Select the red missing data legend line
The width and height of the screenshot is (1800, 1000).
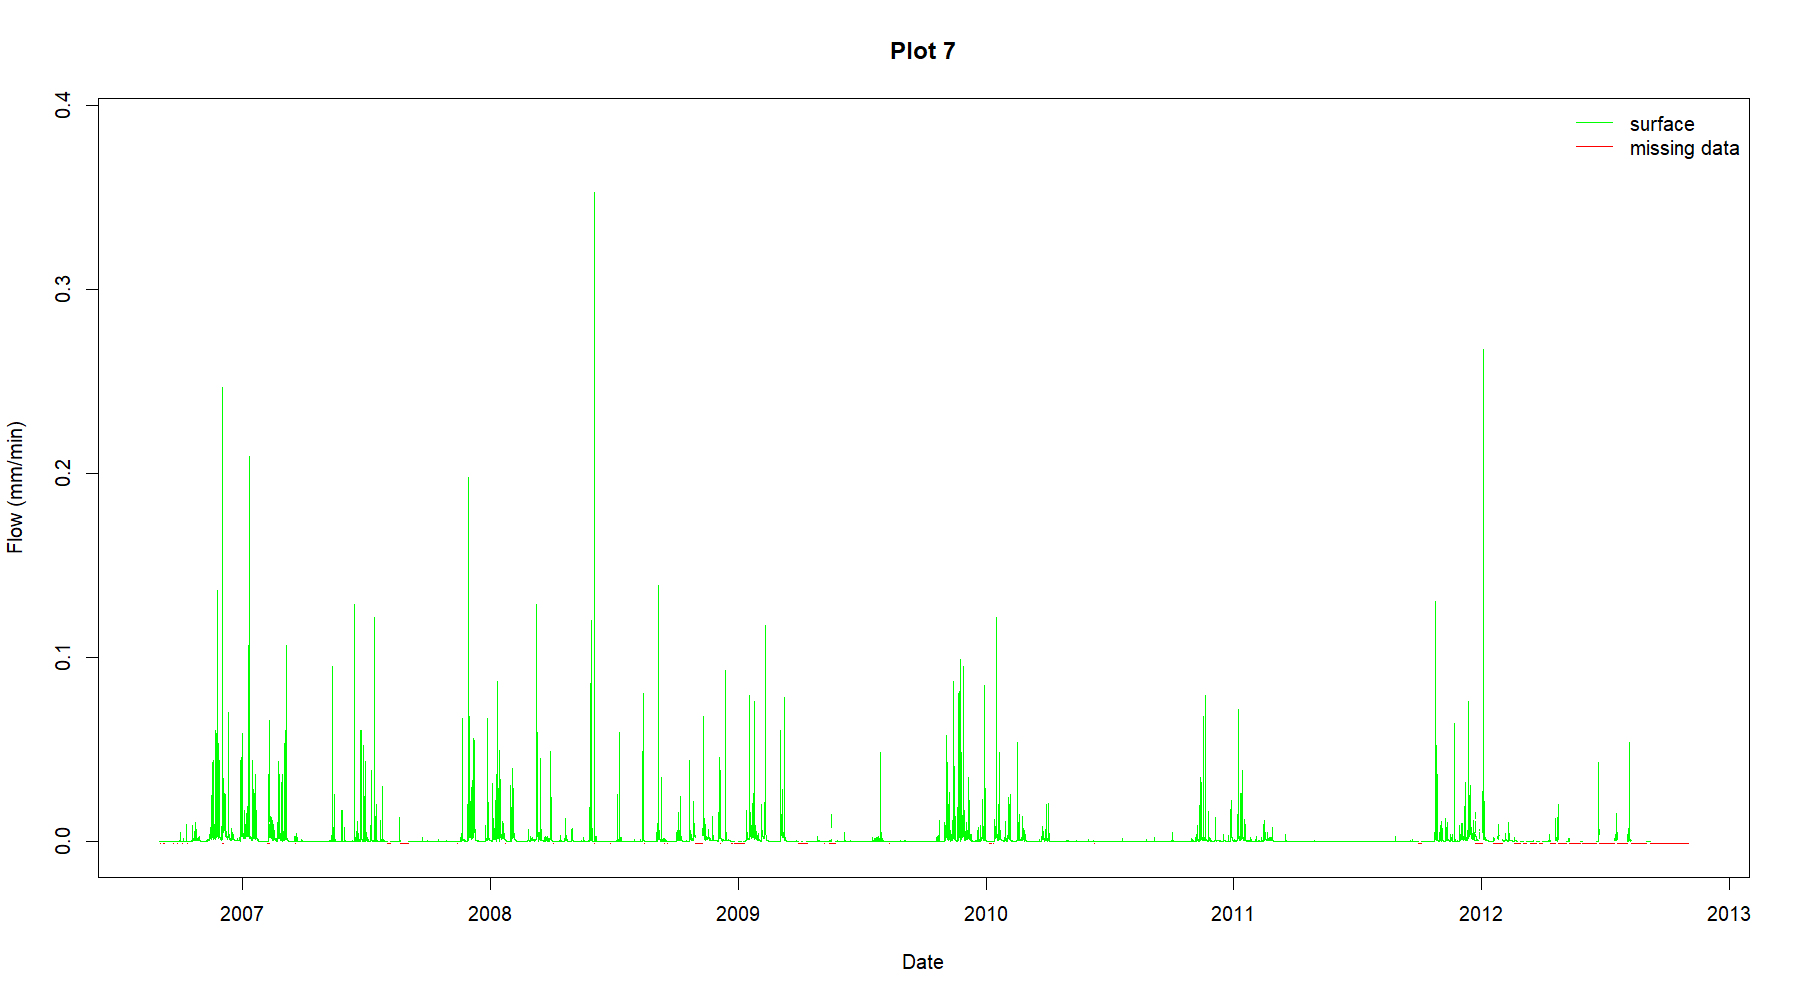coord(1594,147)
